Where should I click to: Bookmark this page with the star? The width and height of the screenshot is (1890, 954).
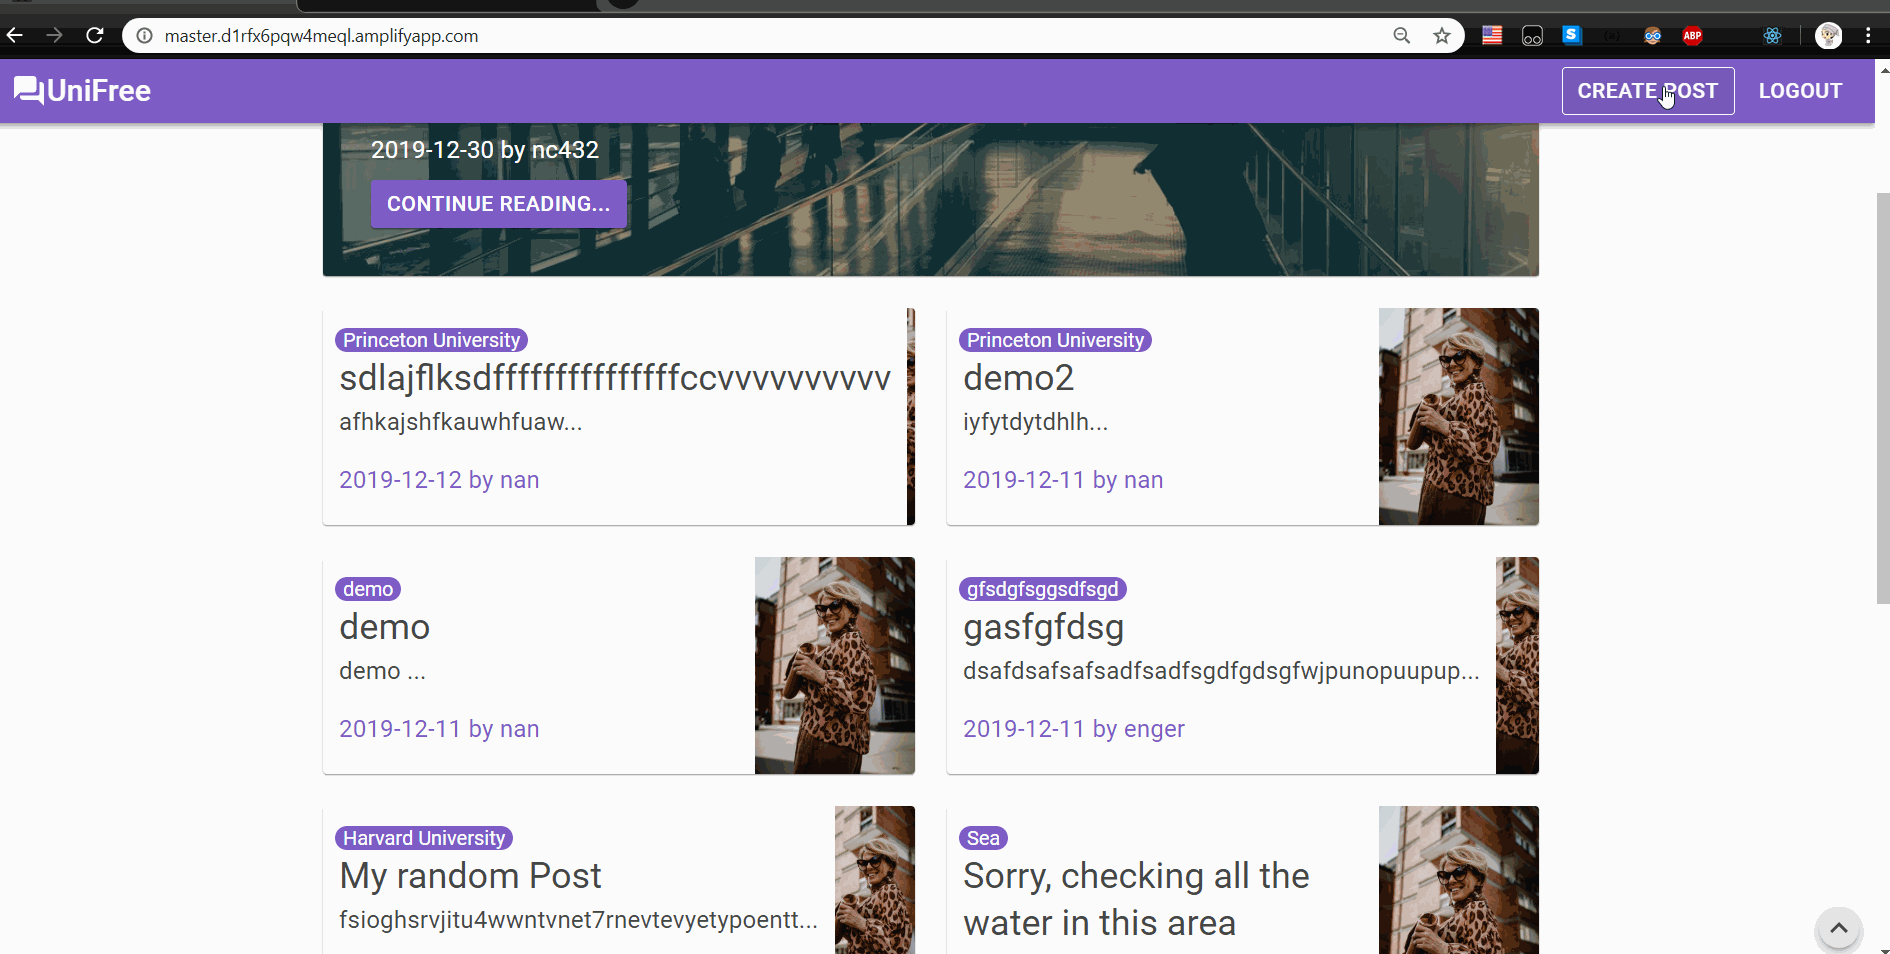tap(1442, 36)
